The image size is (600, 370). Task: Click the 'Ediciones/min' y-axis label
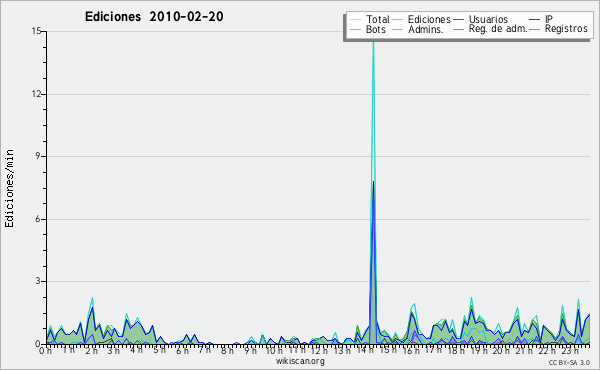9,188
